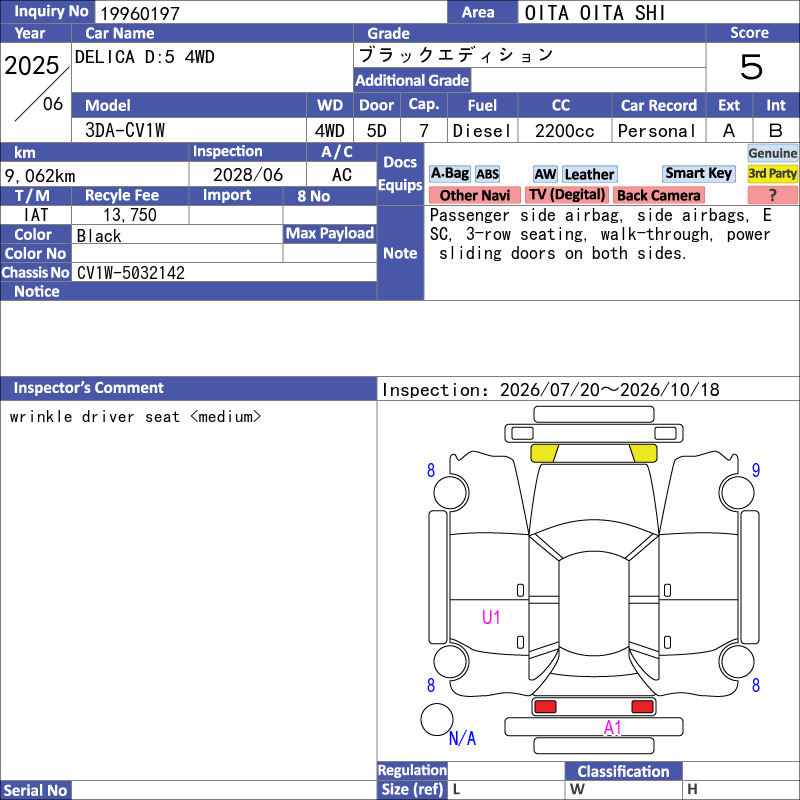
Task: Click the U1 damage marker on diagram
Action: 491,617
